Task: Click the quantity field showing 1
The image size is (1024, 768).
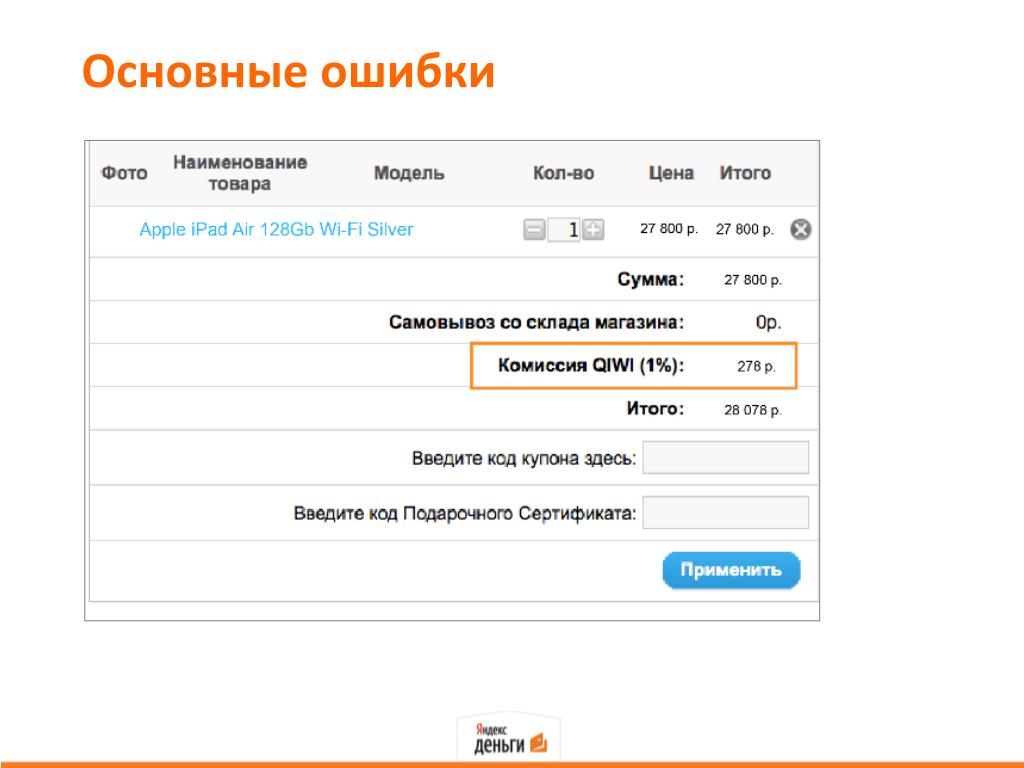Action: pyautogui.click(x=564, y=230)
